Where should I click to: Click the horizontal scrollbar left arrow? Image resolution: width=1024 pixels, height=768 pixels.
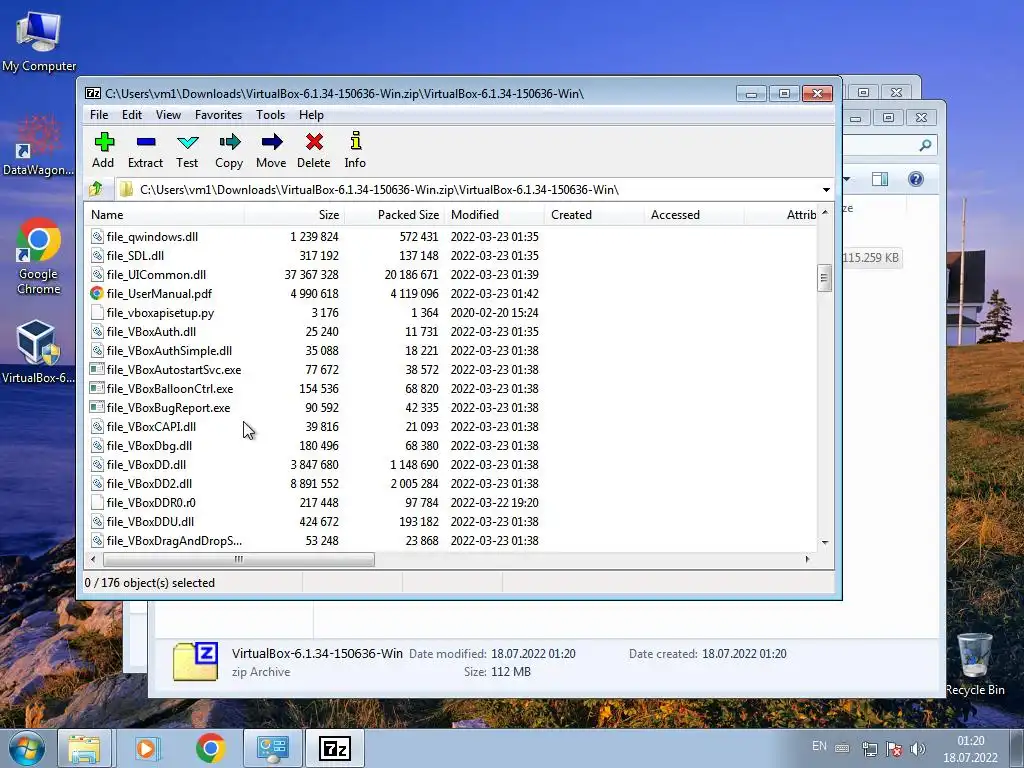(93, 559)
